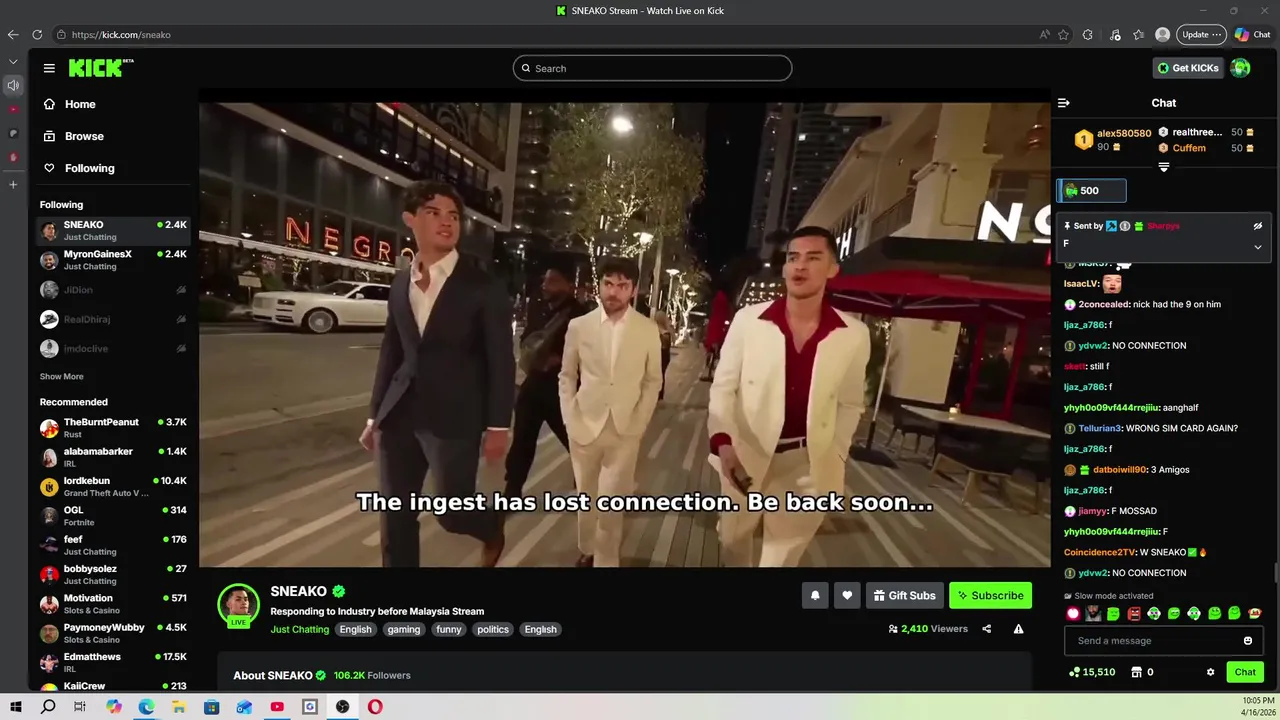Open the emote picker smiley in the message box

[x=1248, y=641]
